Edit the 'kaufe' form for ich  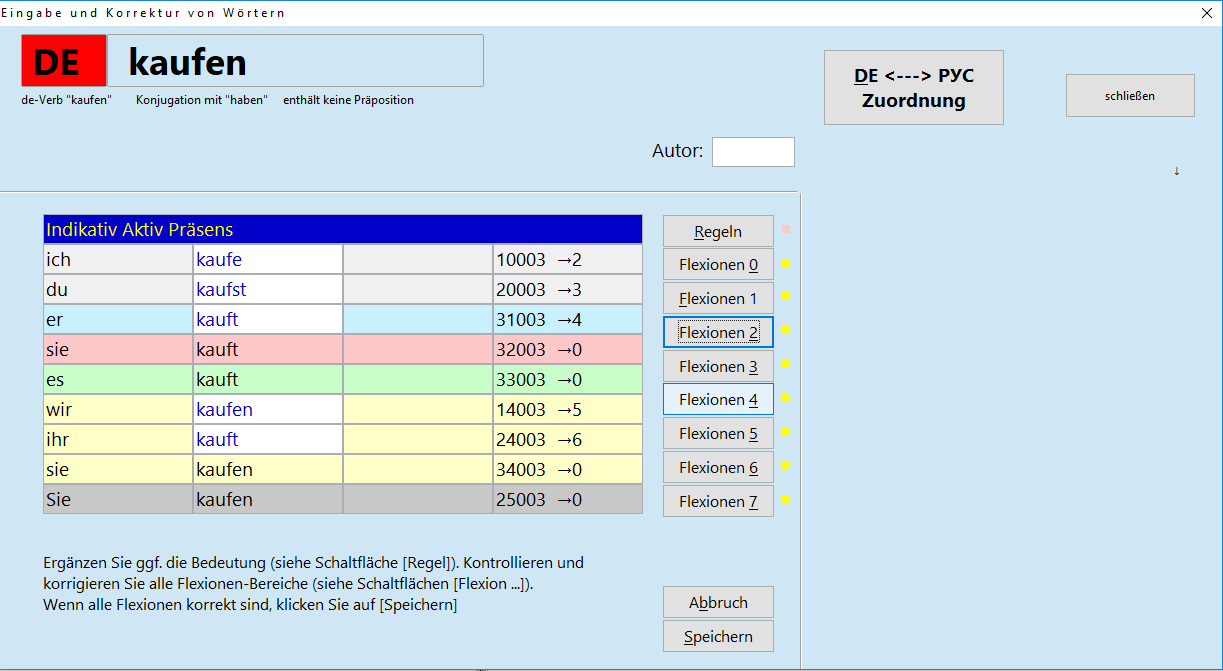coord(267,260)
